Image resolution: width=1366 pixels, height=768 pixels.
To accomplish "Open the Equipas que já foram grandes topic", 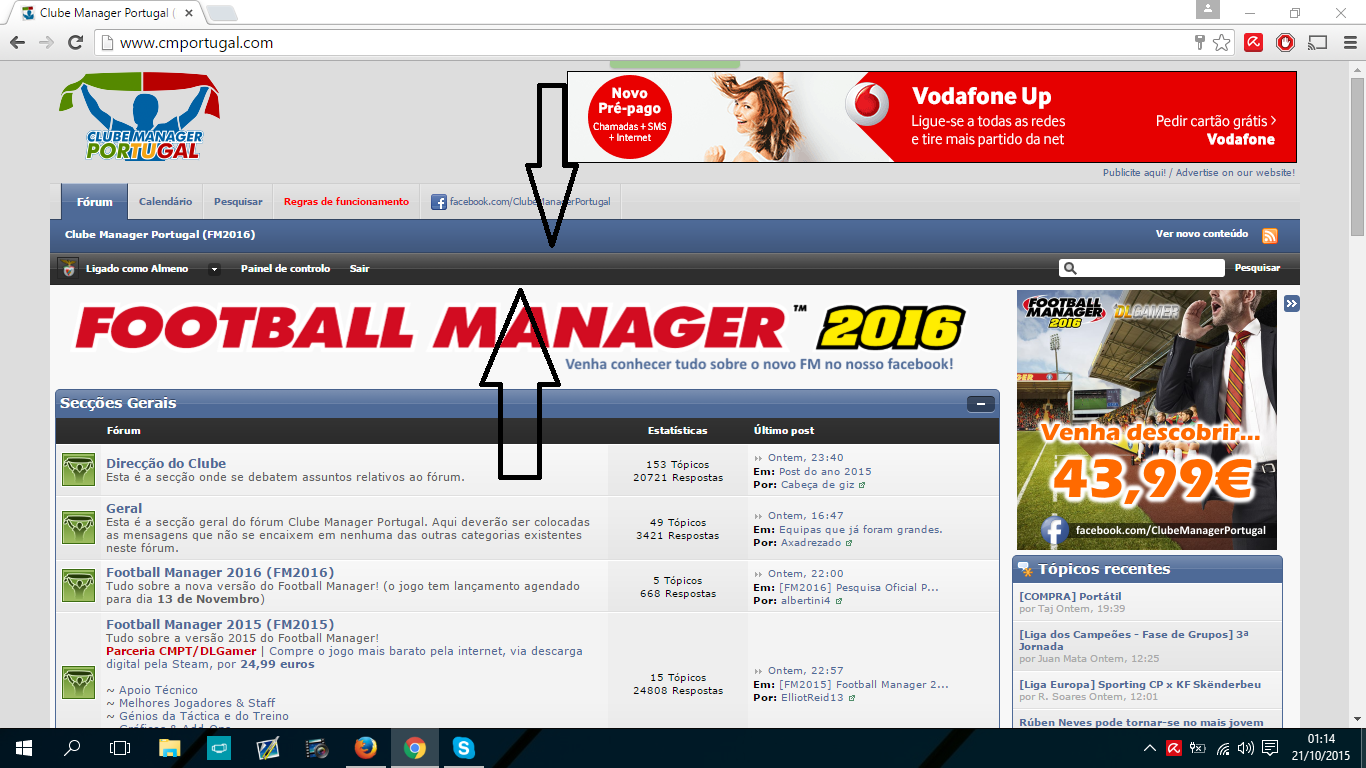I will tap(860, 529).
